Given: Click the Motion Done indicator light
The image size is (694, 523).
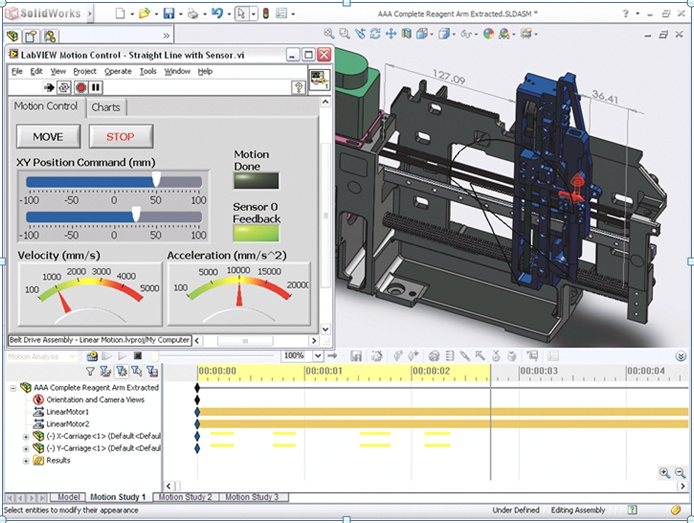Looking at the screenshot, I should pyautogui.click(x=256, y=181).
